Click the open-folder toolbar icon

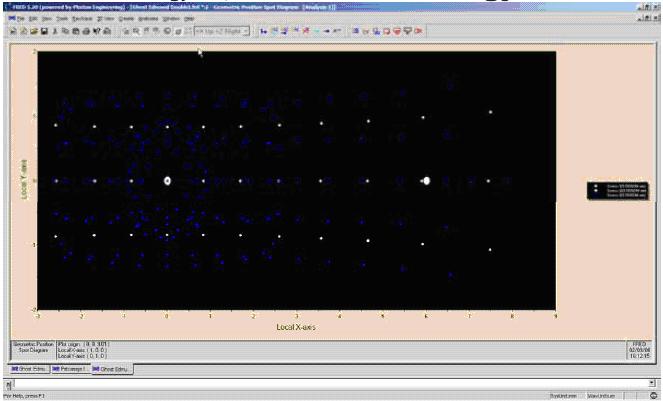[34, 31]
